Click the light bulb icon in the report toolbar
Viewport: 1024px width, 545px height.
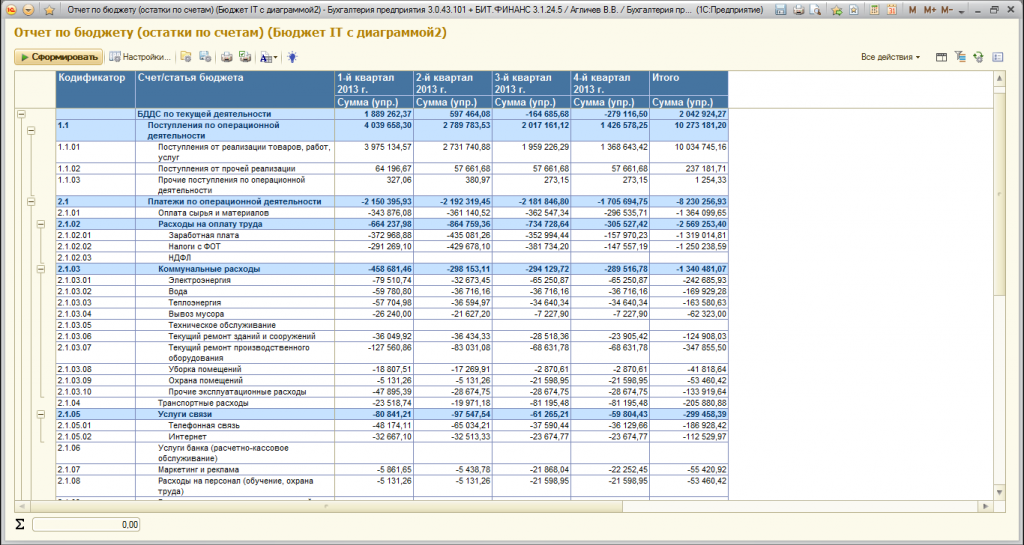(292, 57)
